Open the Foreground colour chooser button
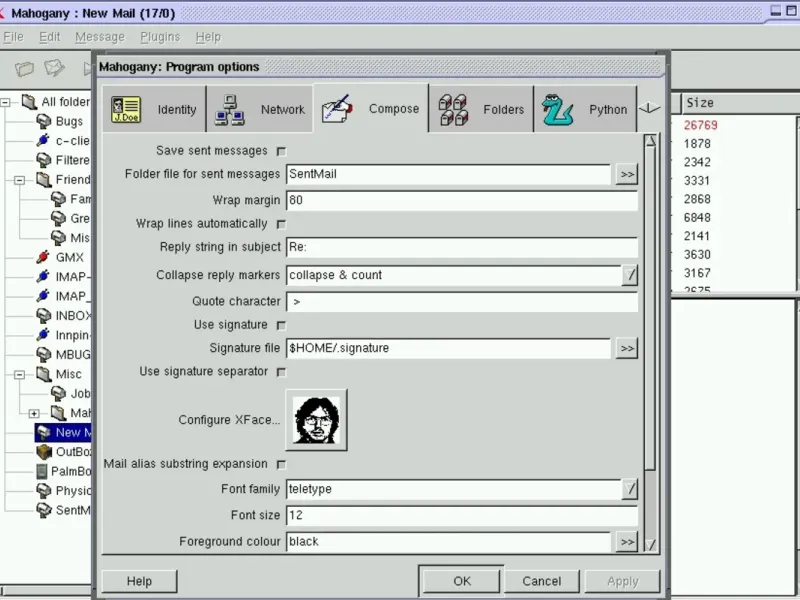The height and width of the screenshot is (600, 800). (627, 542)
